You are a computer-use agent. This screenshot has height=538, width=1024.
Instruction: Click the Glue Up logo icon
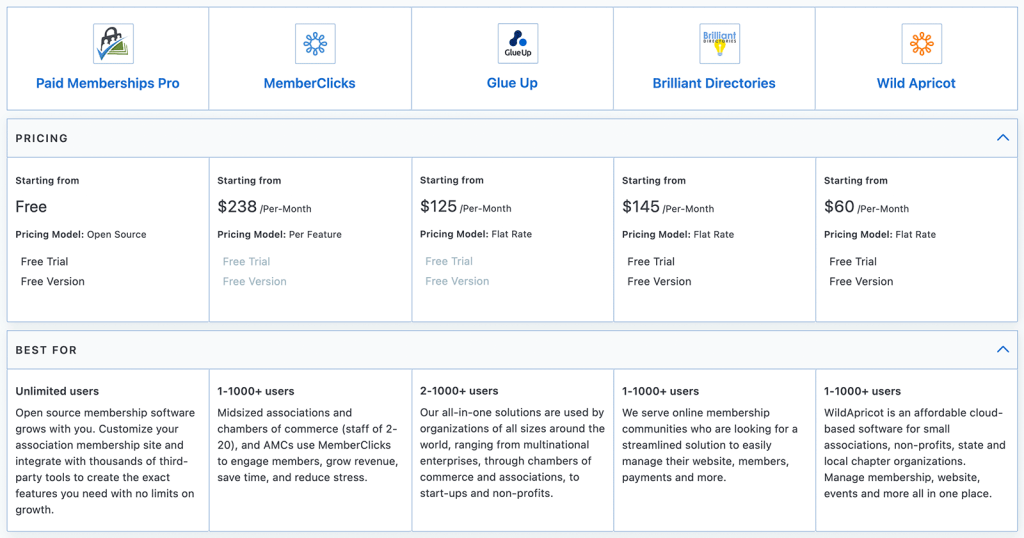(518, 44)
